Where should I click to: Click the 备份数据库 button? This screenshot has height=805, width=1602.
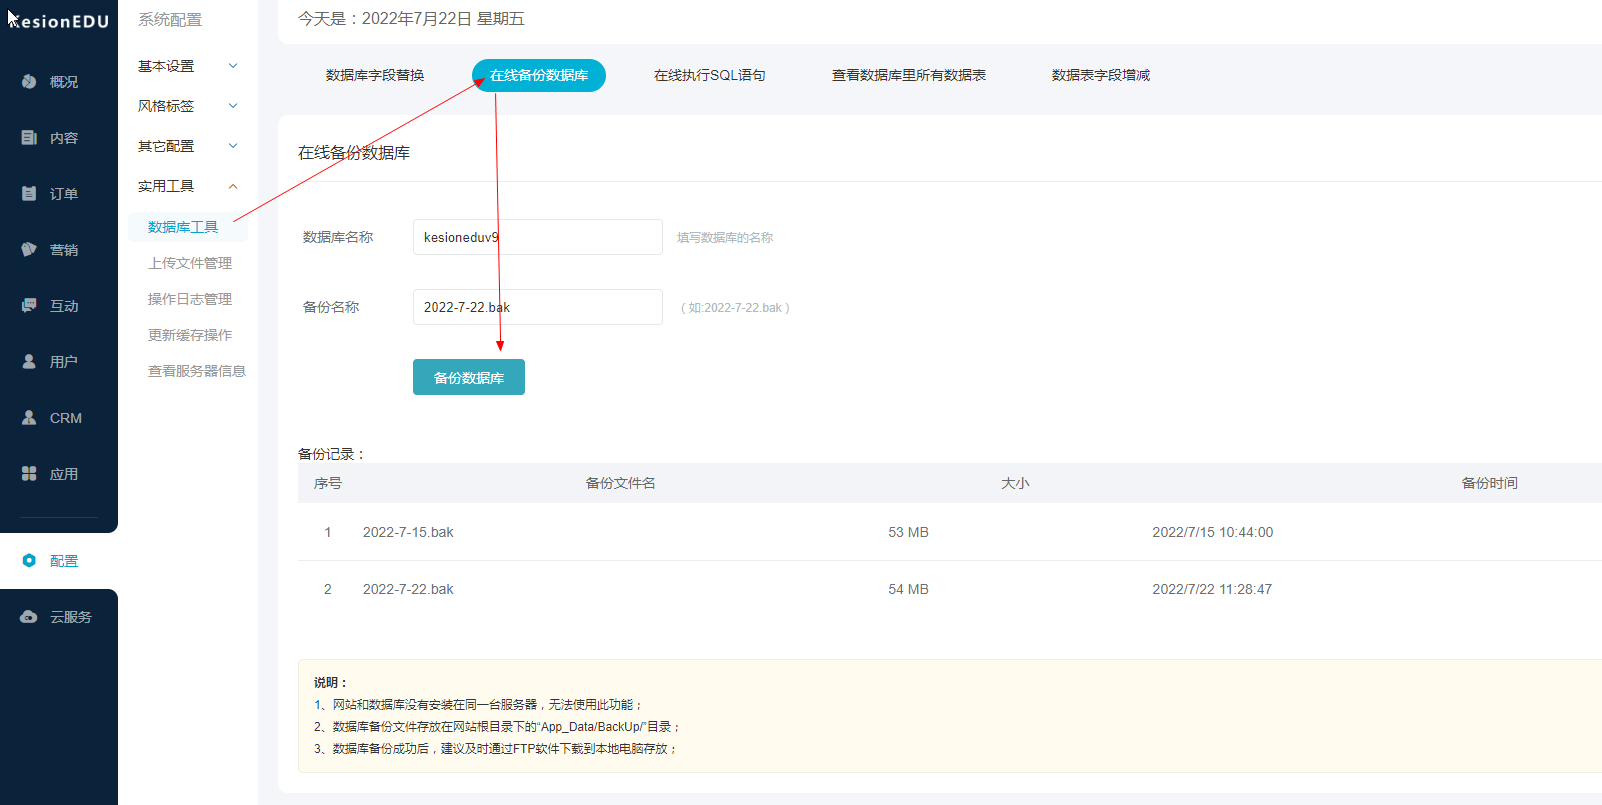pyautogui.click(x=469, y=377)
